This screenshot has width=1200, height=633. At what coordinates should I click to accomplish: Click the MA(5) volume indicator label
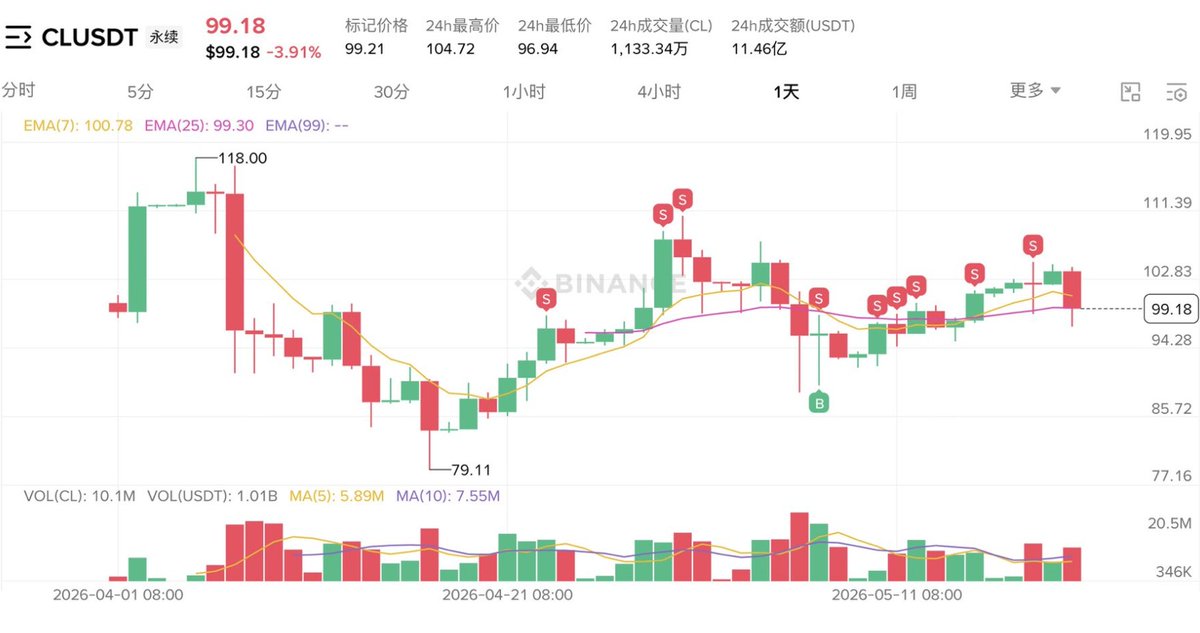click(338, 495)
